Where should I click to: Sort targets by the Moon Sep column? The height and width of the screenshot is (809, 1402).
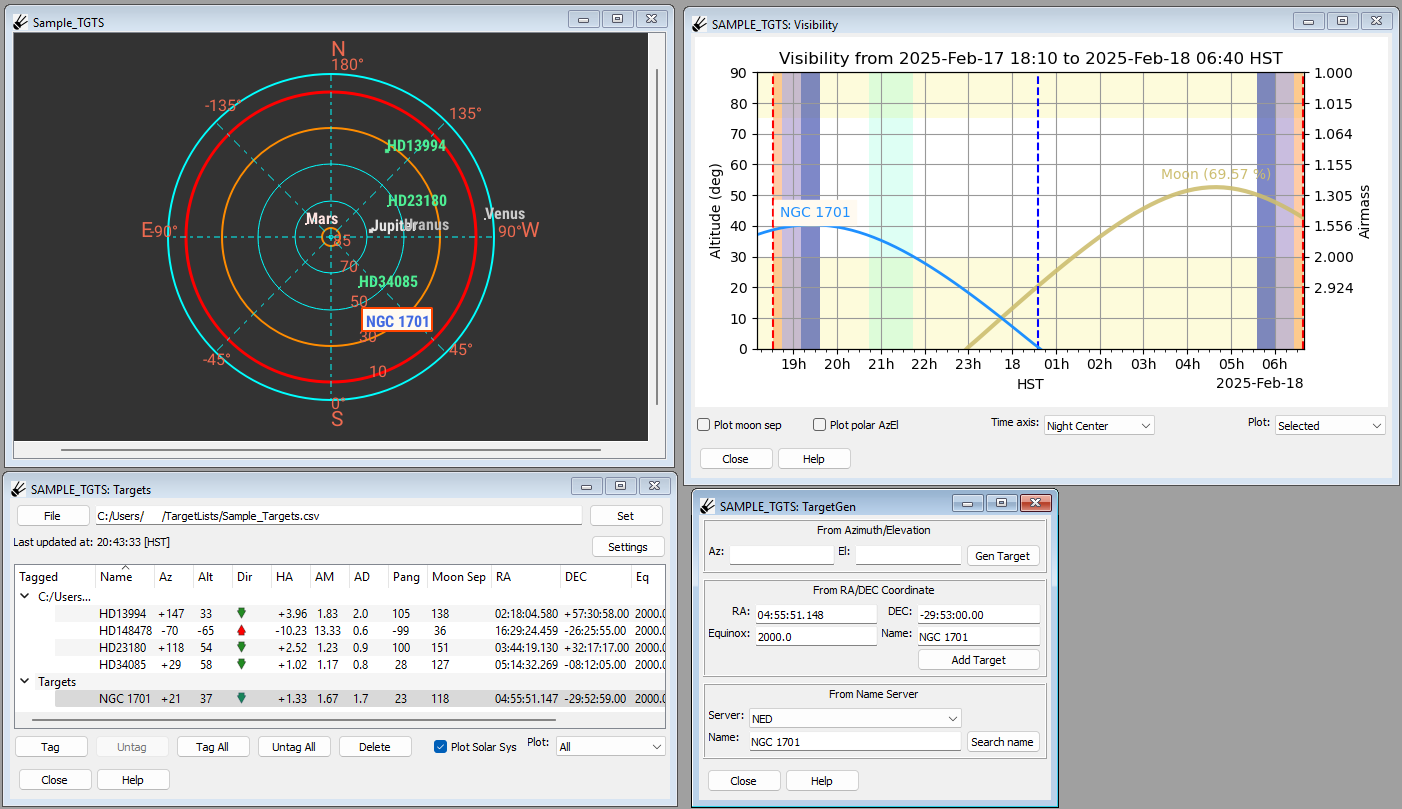tap(459, 577)
